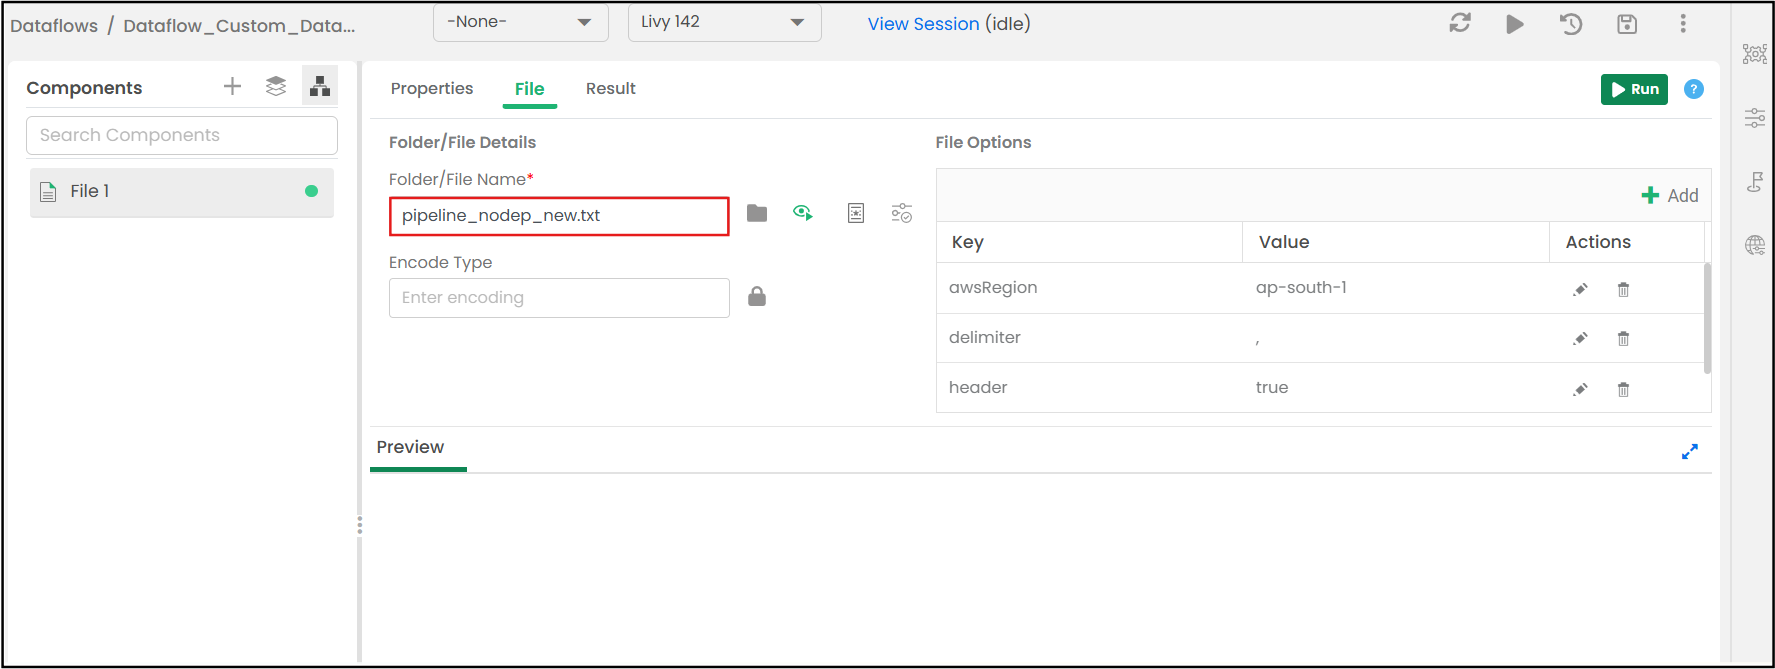Edit the awsRegion file option
Image resolution: width=1775 pixels, height=669 pixels.
point(1580,289)
